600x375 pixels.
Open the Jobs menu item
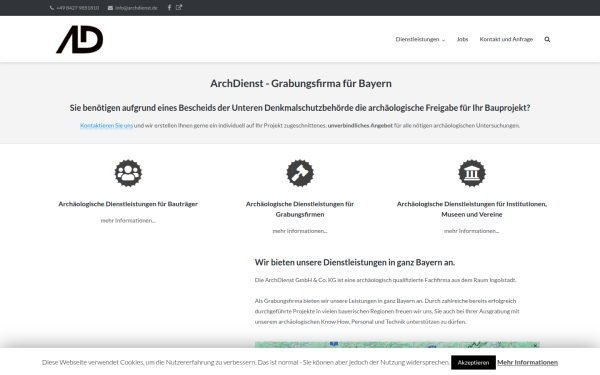click(x=462, y=39)
